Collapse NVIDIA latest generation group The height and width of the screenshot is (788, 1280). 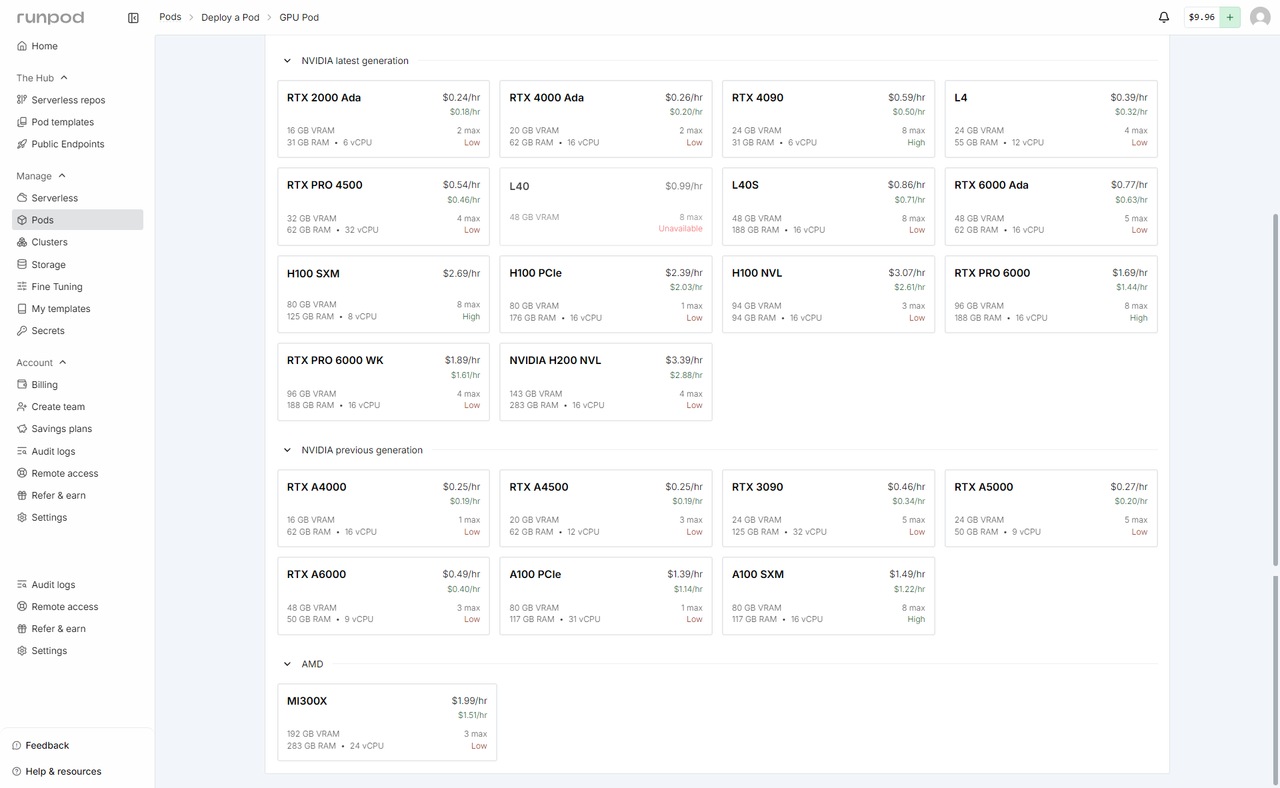(287, 61)
